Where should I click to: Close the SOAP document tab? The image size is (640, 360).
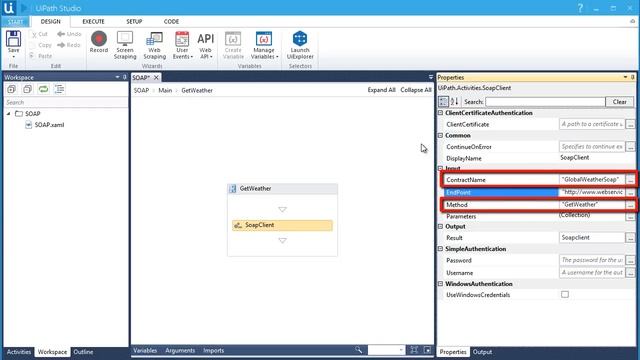click(156, 78)
